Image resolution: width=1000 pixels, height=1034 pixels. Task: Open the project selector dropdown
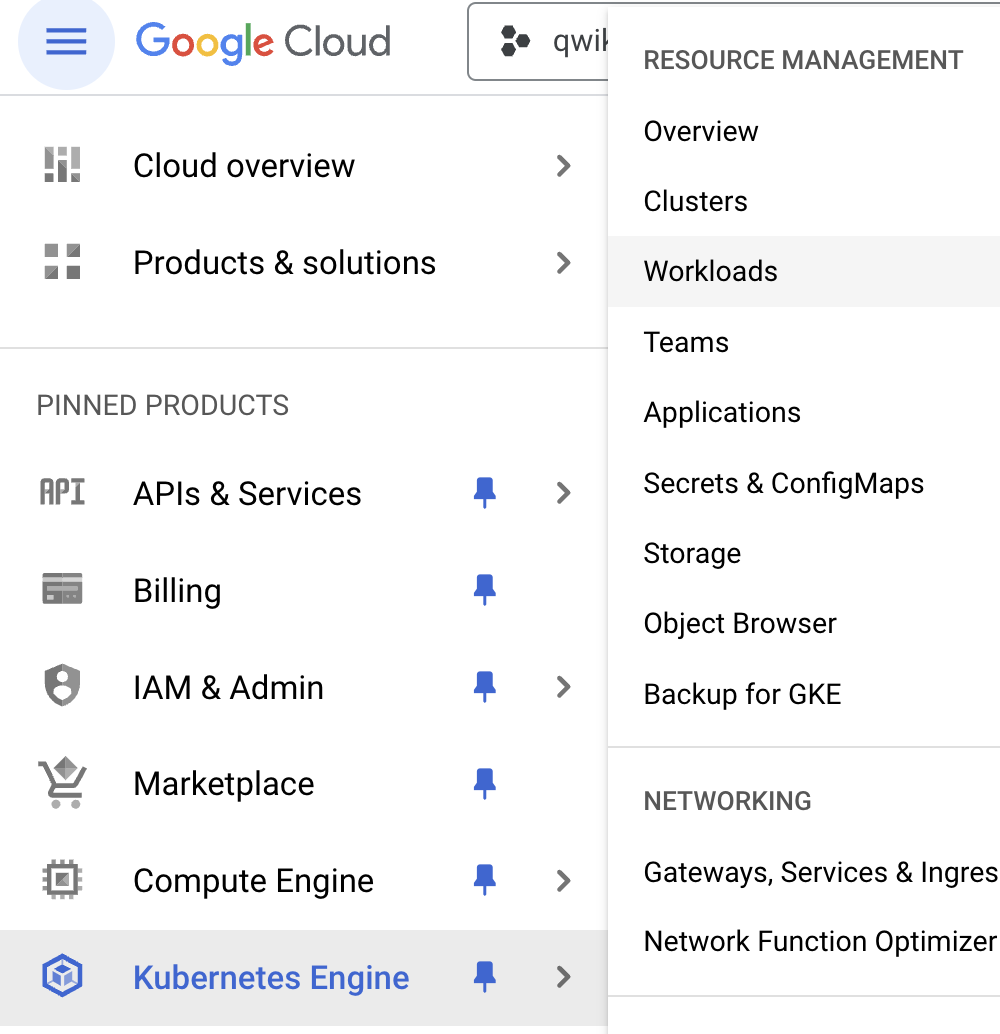pyautogui.click(x=540, y=42)
